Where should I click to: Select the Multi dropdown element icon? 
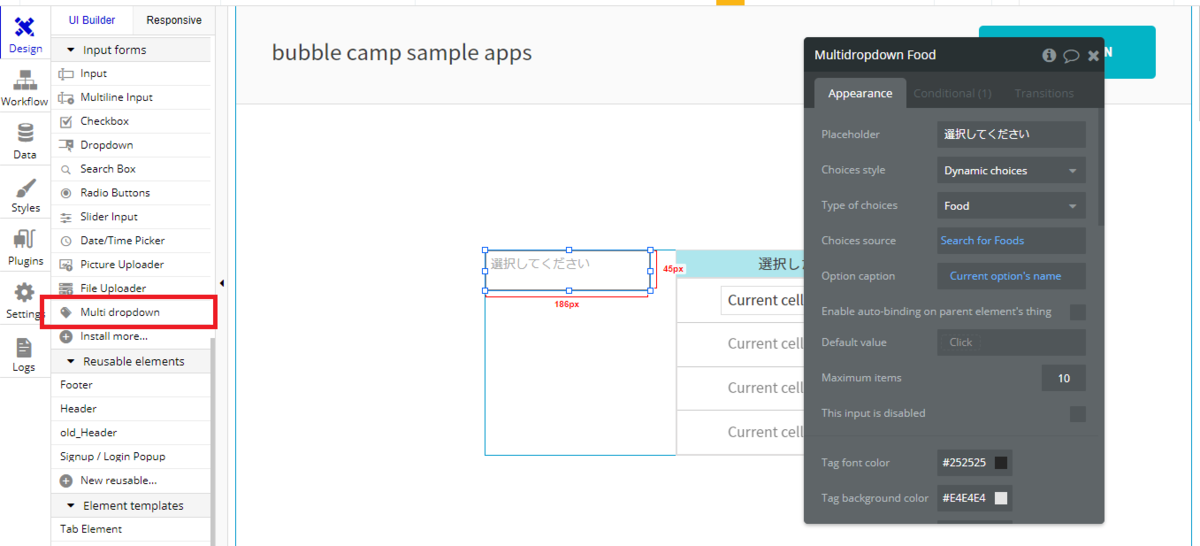pos(66,313)
